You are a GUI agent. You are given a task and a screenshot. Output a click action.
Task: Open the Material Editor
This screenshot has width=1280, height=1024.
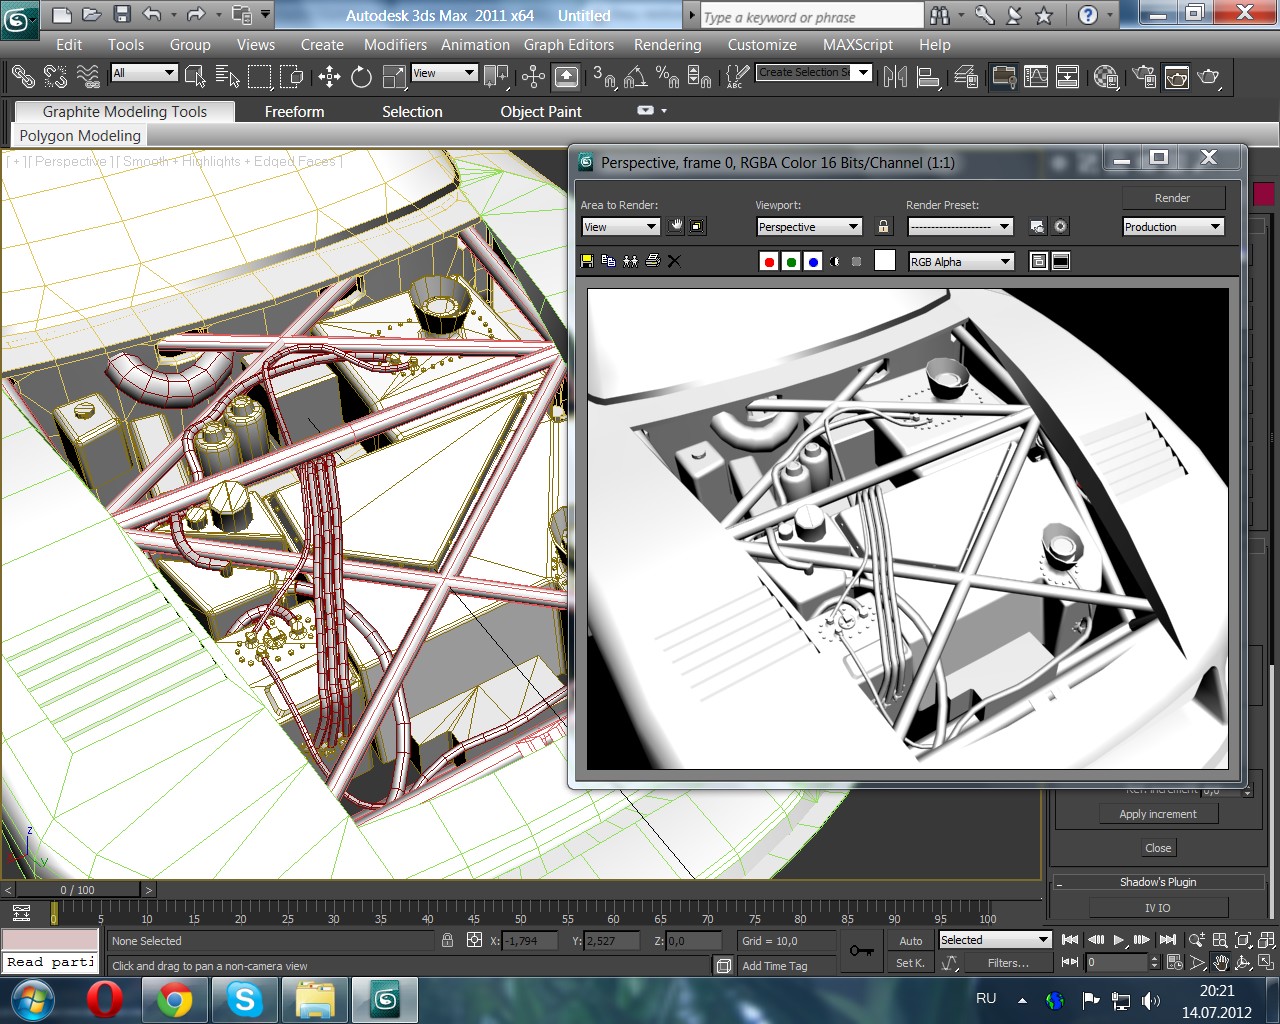click(1106, 76)
